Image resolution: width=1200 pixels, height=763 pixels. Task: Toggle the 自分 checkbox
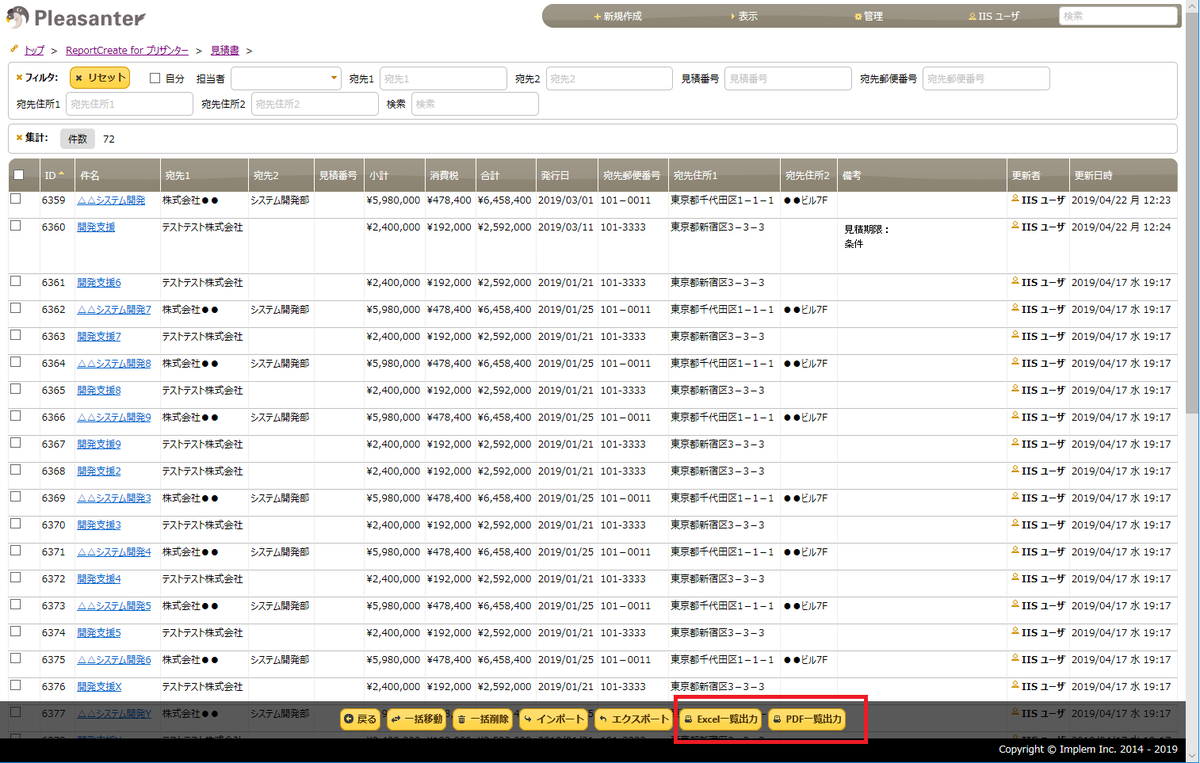tap(155, 78)
